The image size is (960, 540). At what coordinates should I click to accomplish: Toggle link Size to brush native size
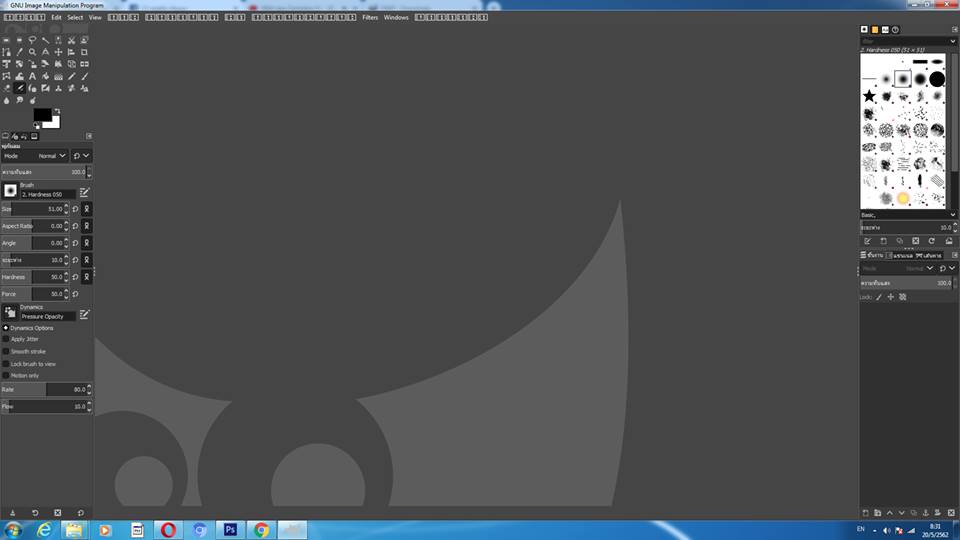click(x=86, y=209)
